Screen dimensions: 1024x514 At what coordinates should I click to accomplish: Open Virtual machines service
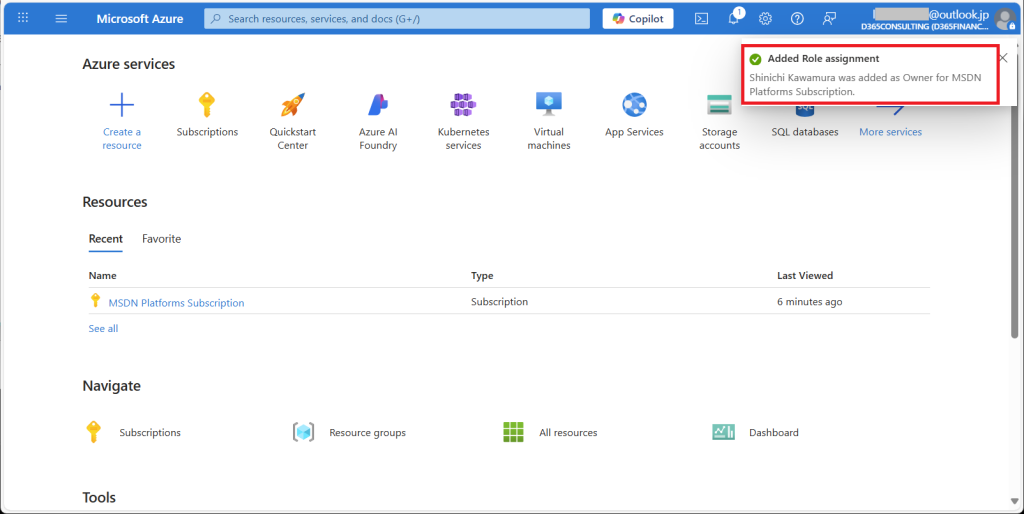tap(549, 105)
